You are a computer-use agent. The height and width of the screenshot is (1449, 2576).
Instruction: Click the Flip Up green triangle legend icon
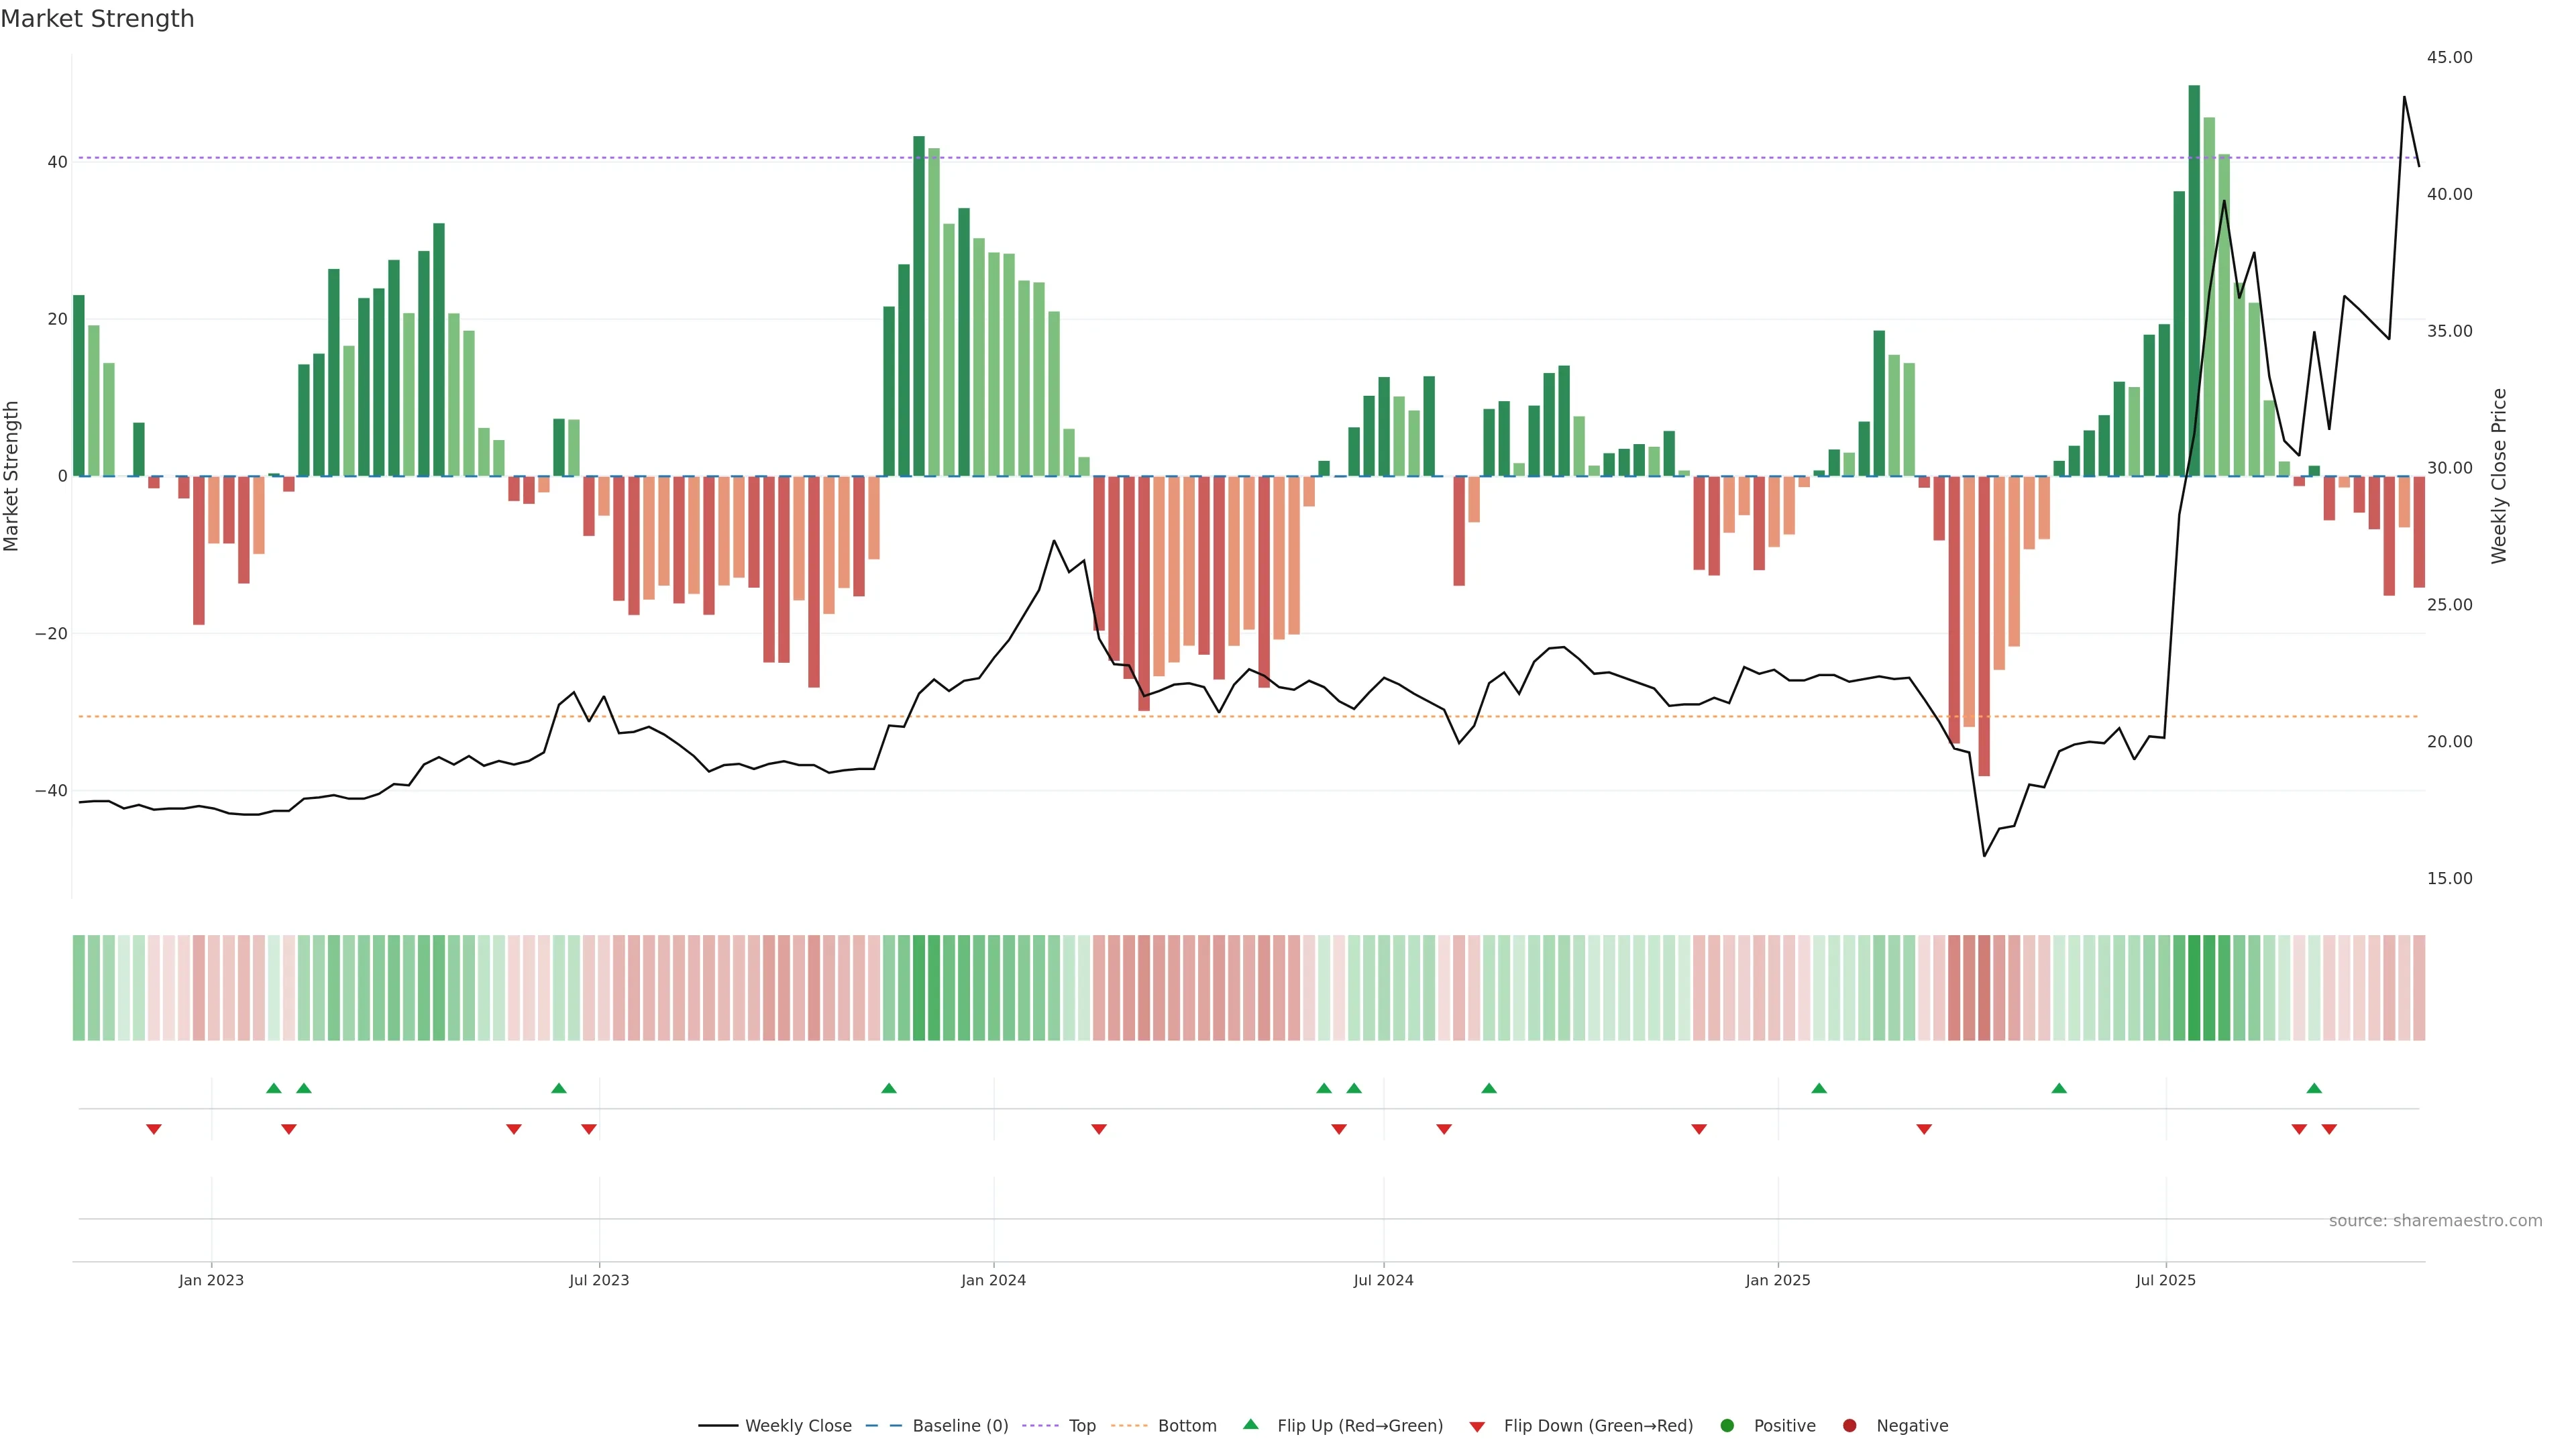coord(1250,1424)
